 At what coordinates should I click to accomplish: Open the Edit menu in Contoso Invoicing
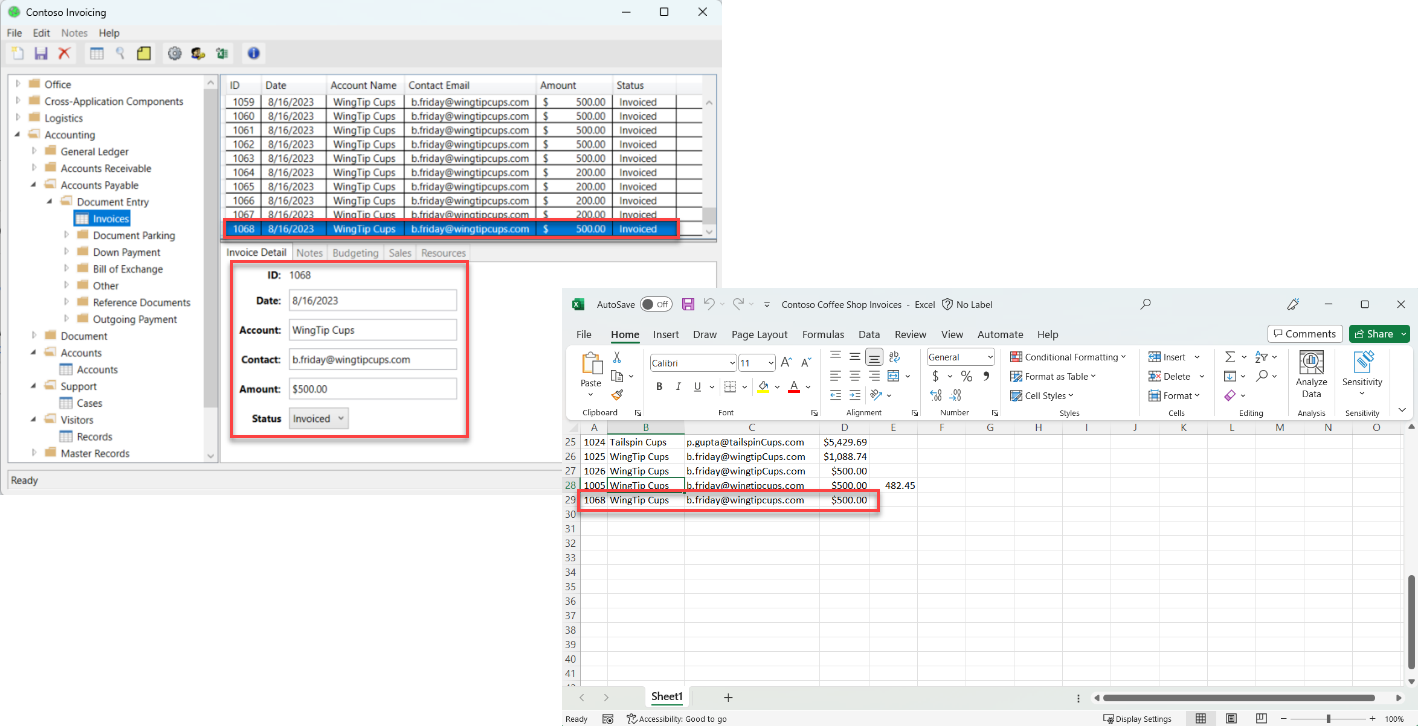coord(41,33)
